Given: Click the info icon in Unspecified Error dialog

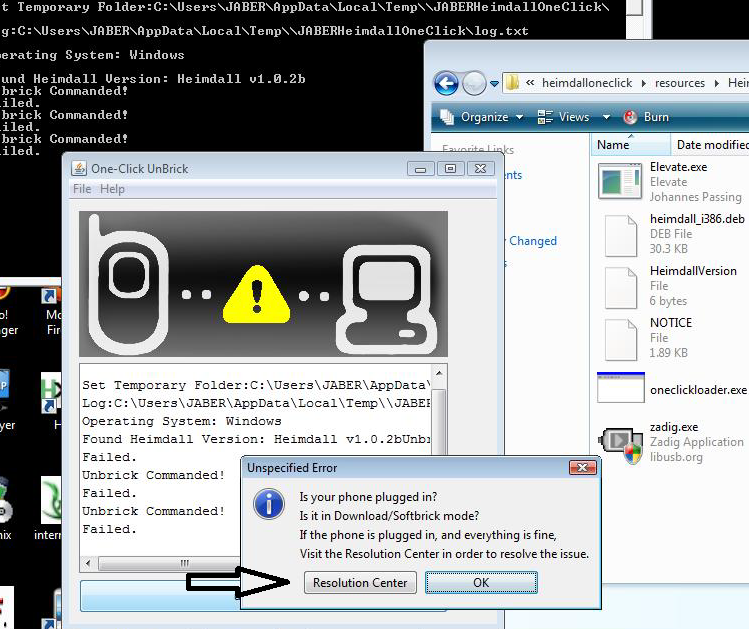Looking at the screenshot, I should point(269,504).
